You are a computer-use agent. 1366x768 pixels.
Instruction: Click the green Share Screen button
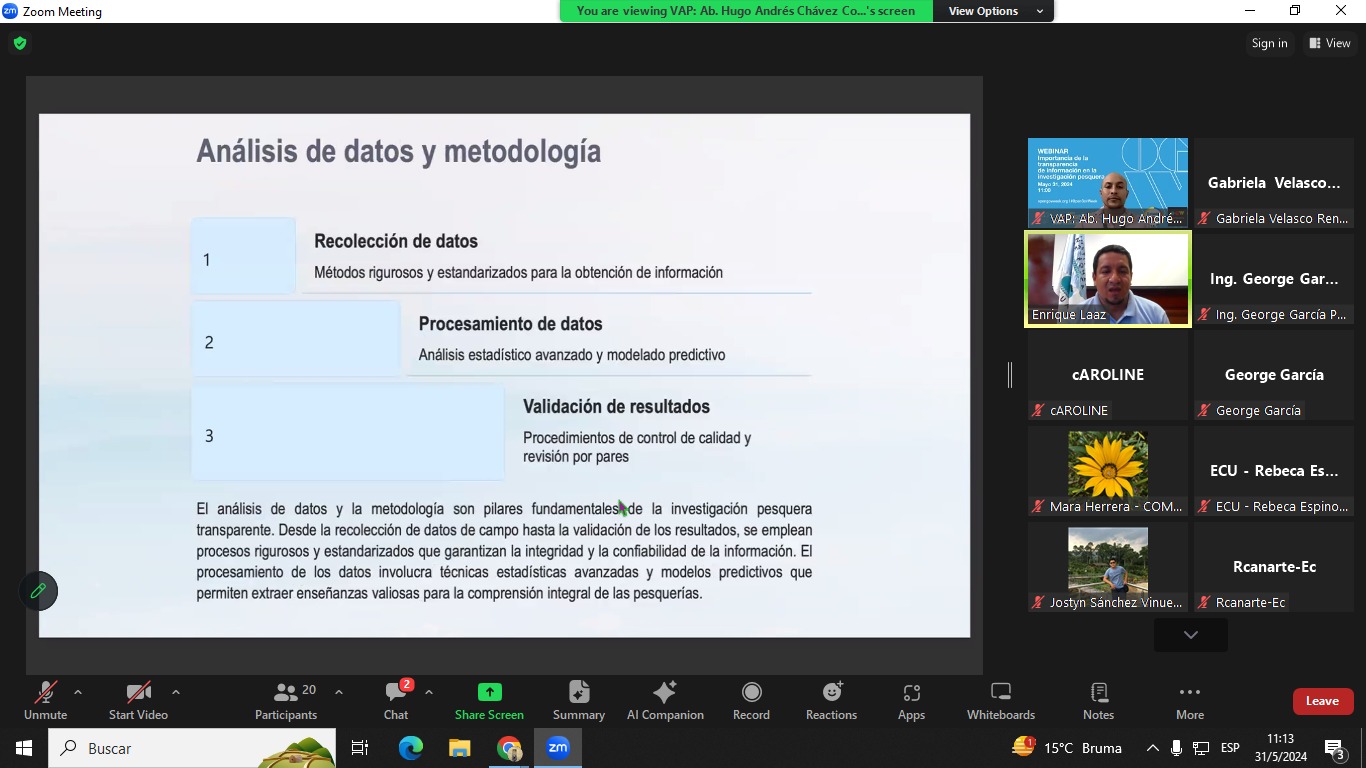[x=489, y=700]
